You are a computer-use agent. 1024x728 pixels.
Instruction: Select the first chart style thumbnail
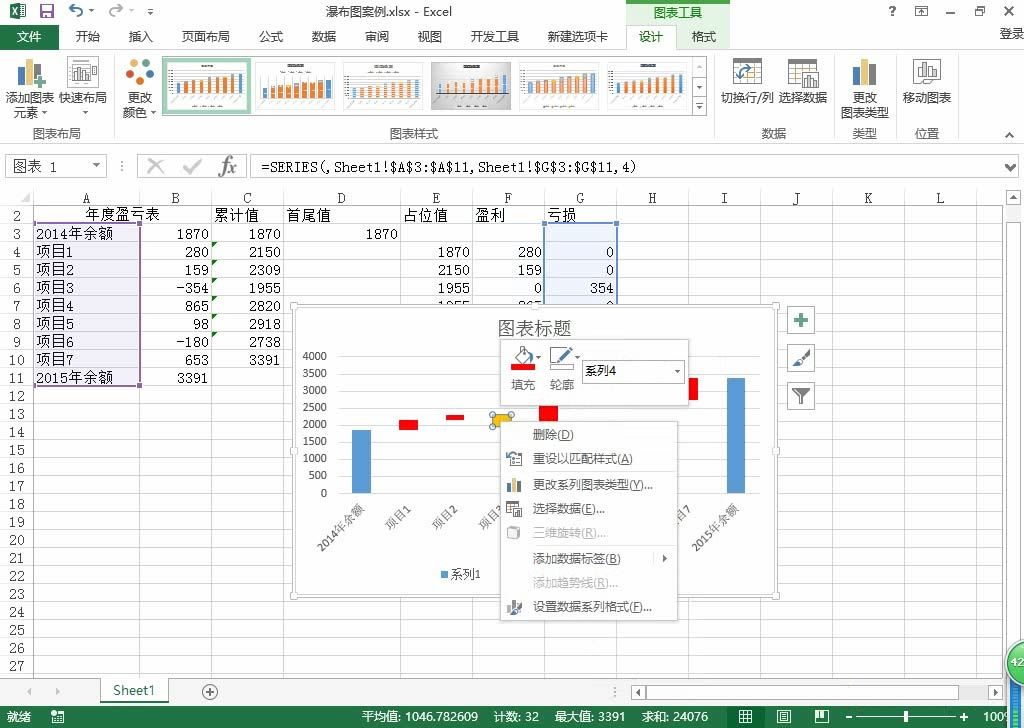(206, 86)
